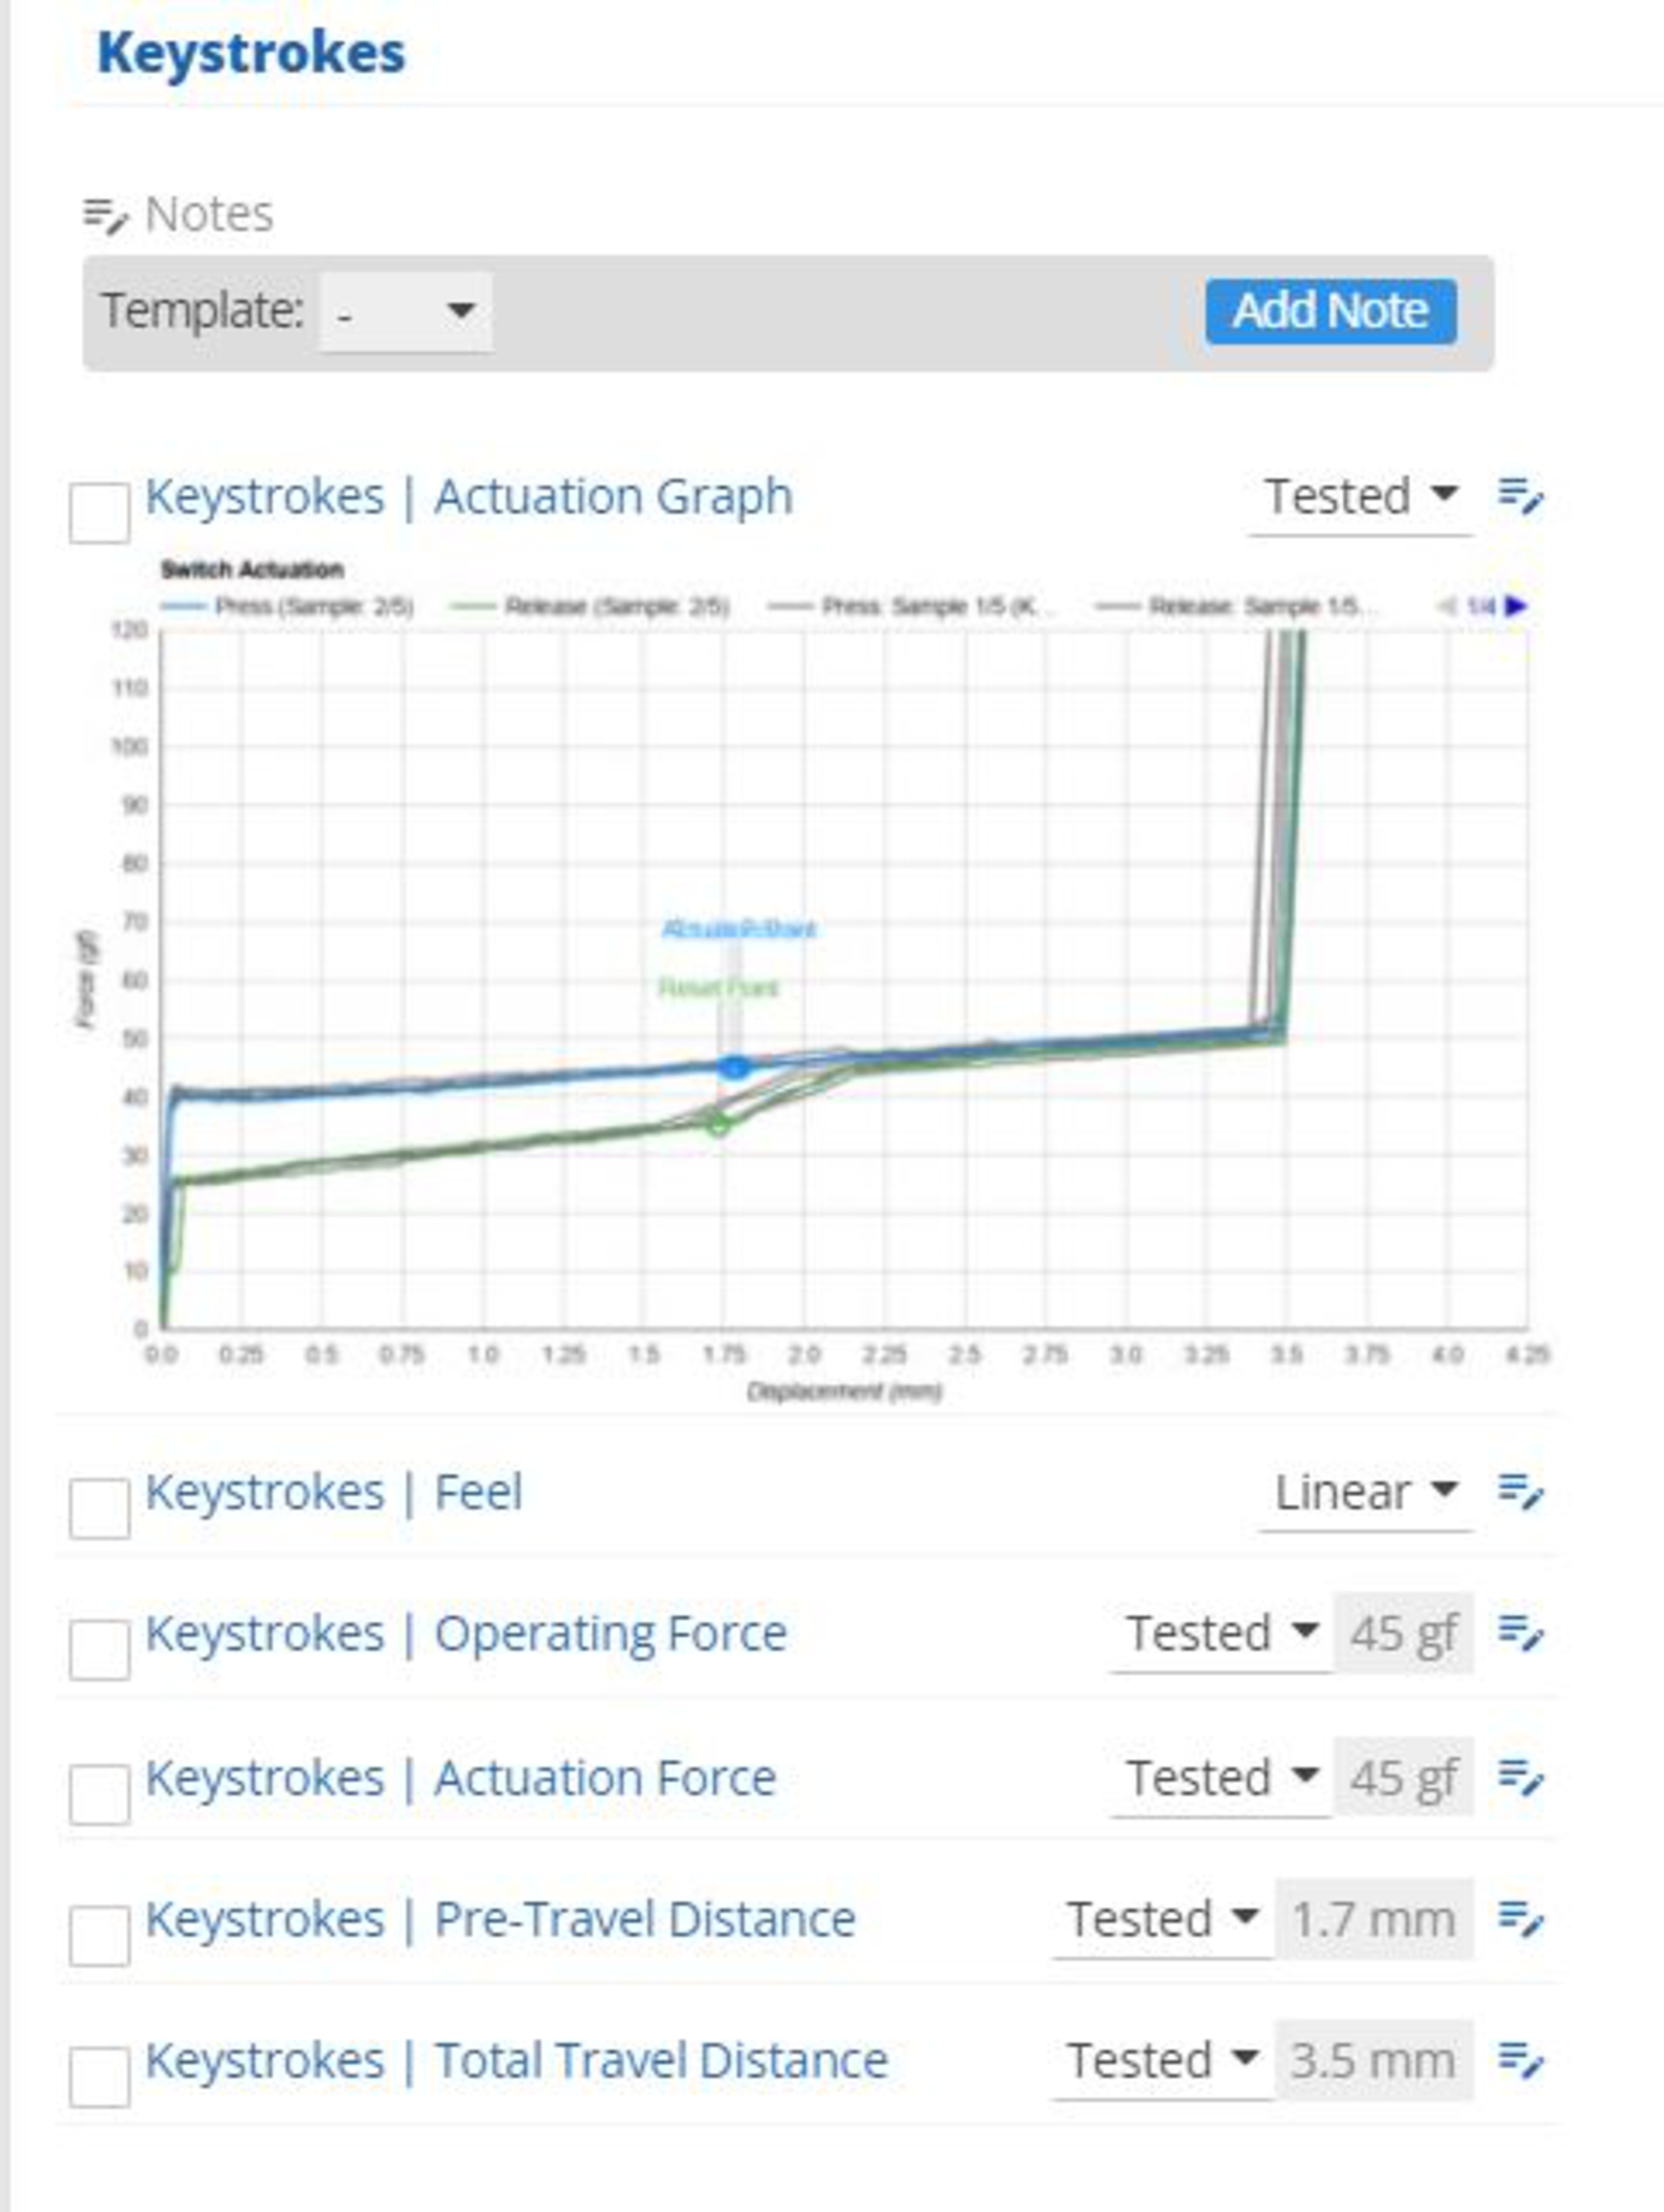Click the Notes edit icon beside Notes heading
Image resolution: width=1664 pixels, height=2212 pixels.
point(105,214)
